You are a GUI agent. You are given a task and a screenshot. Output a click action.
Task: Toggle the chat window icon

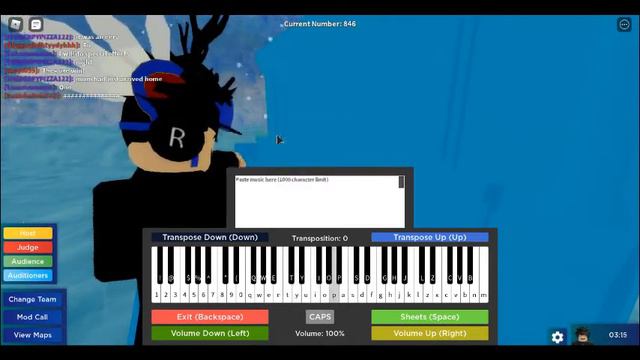click(x=36, y=24)
